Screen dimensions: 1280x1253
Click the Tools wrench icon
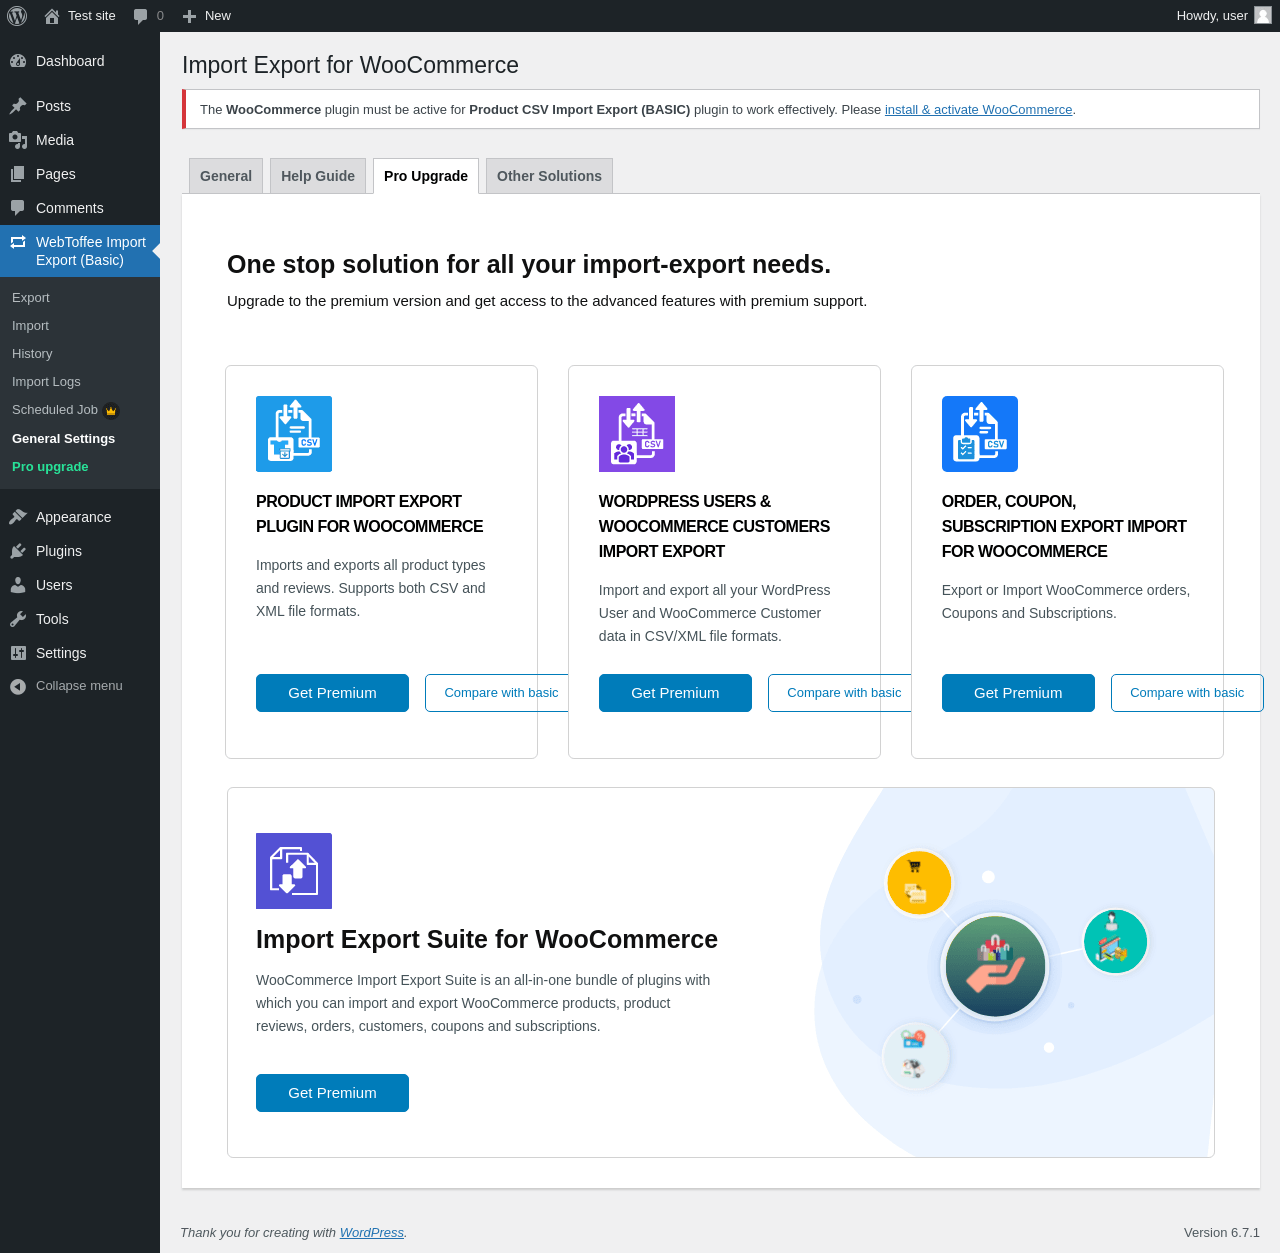tap(18, 619)
